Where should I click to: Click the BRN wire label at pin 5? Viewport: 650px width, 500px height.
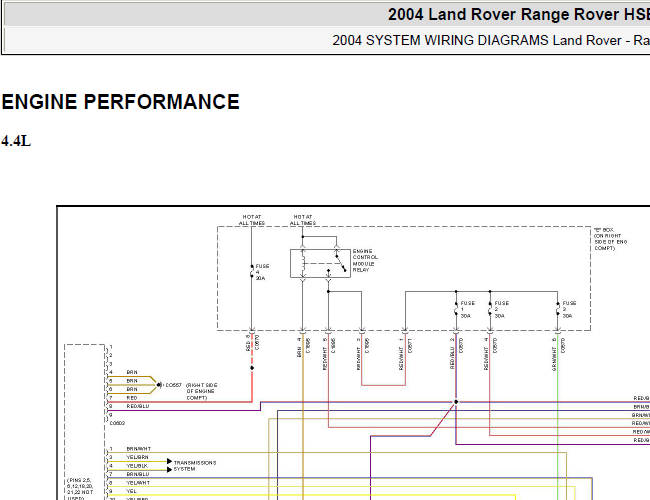pos(132,381)
